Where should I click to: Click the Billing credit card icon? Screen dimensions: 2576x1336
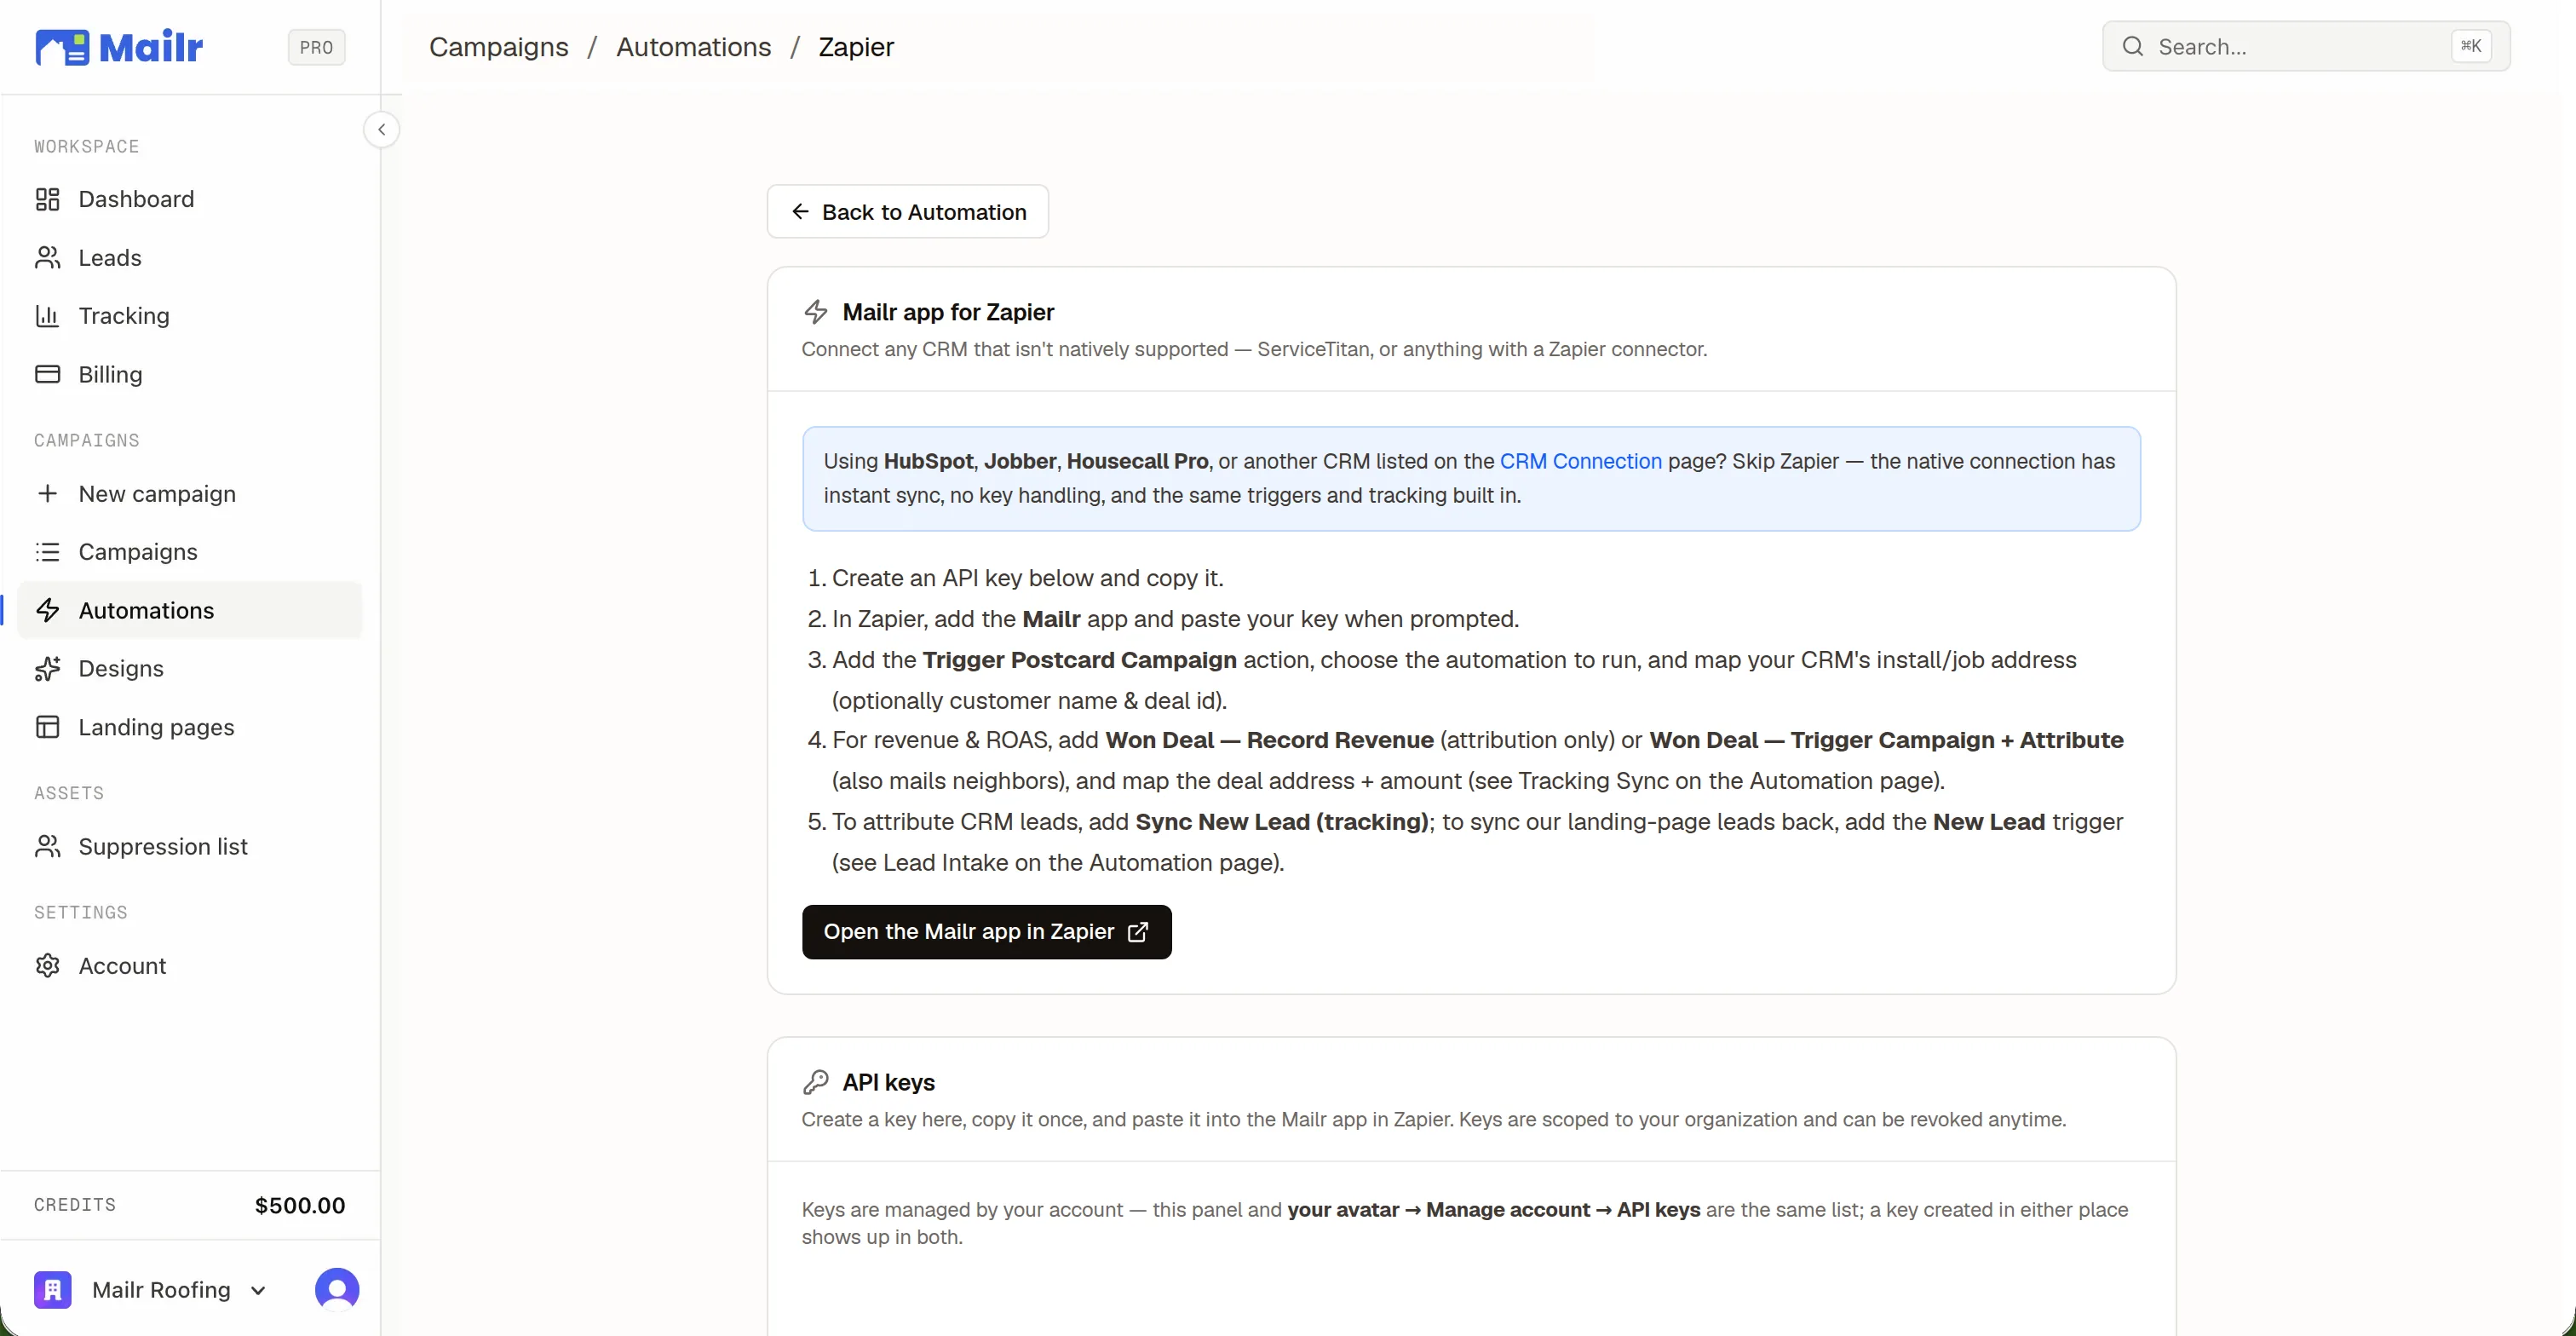coord(47,374)
